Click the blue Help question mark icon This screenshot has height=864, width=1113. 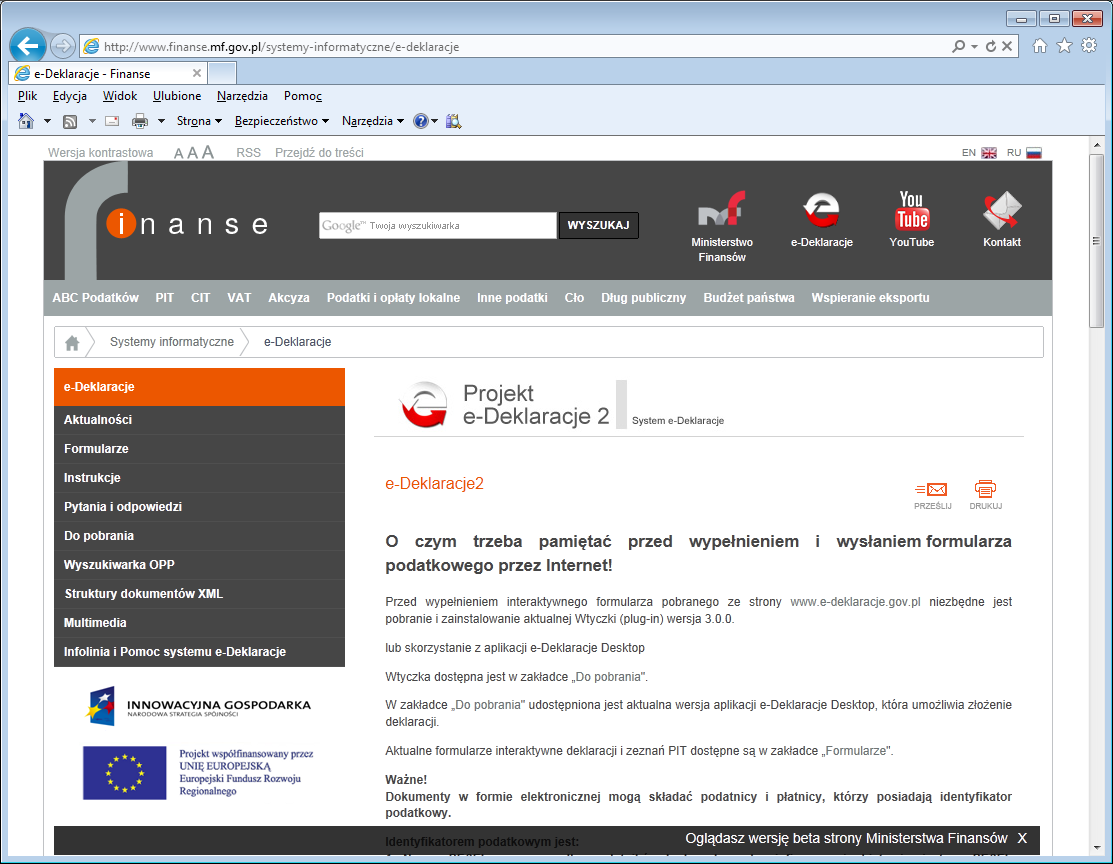[x=421, y=121]
